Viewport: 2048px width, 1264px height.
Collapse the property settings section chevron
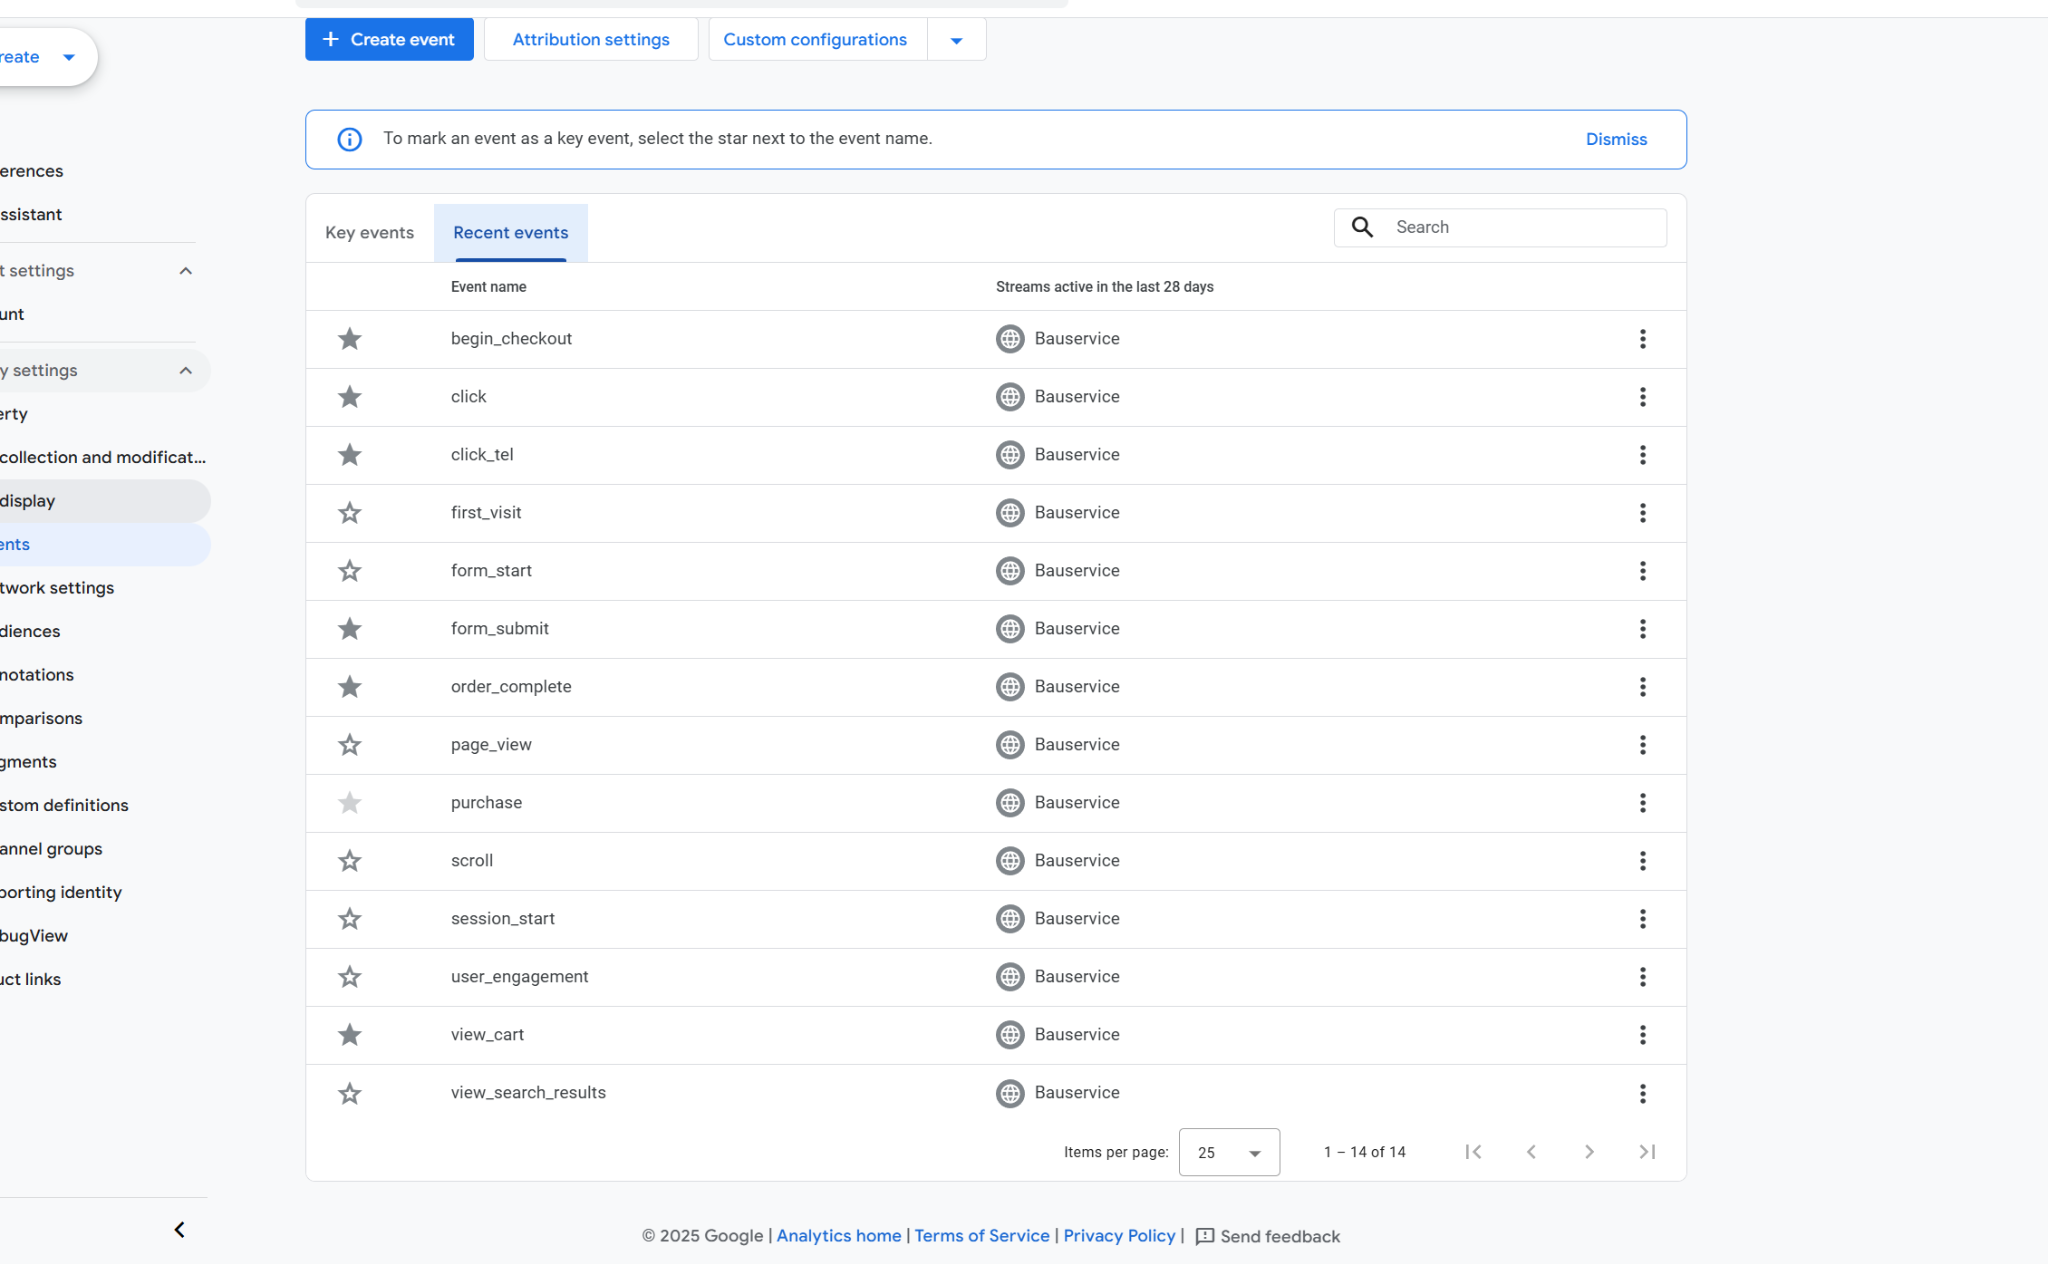coord(185,371)
